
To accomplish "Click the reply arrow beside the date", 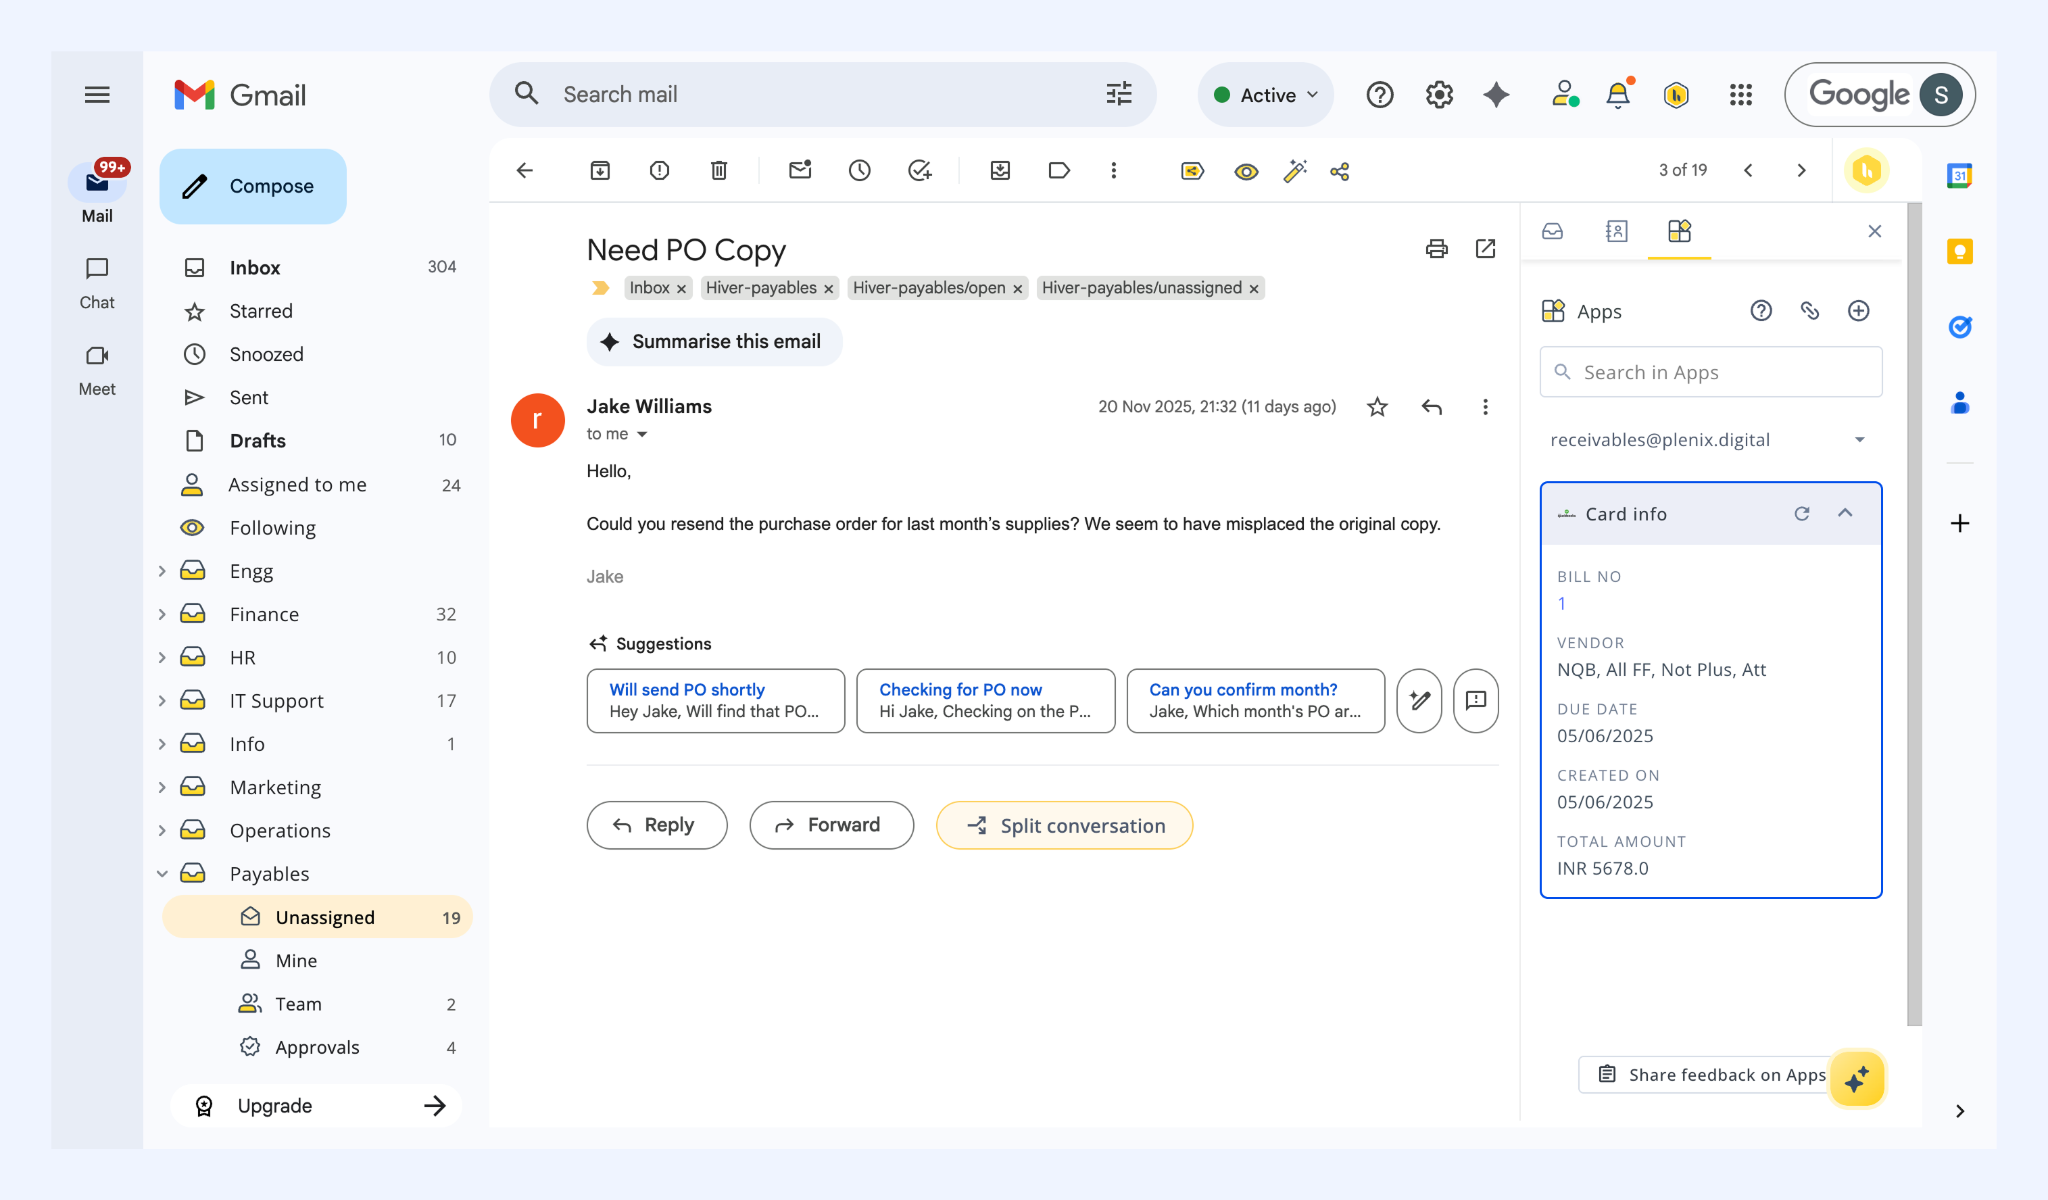I will (1432, 407).
